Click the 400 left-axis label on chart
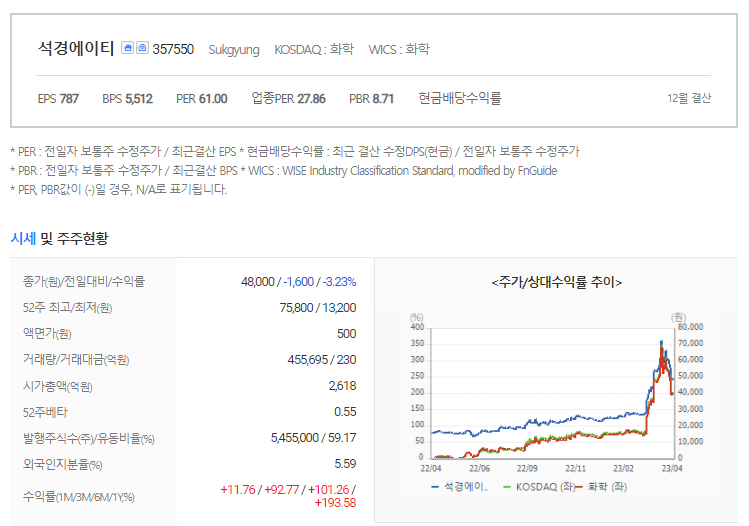Image resolution: width=749 pixels, height=526 pixels. pyautogui.click(x=417, y=327)
